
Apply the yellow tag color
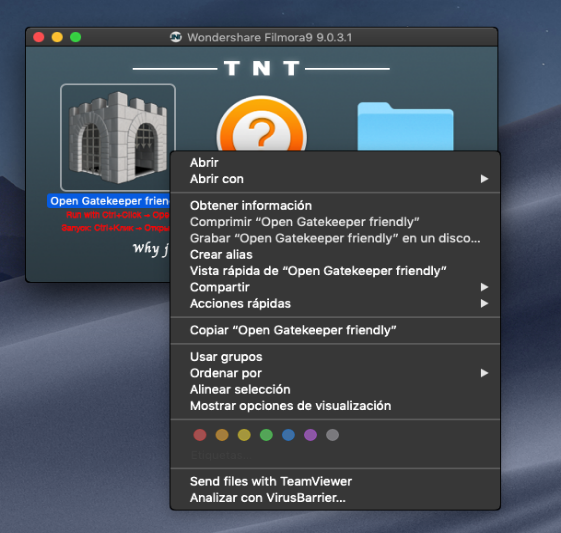244,435
